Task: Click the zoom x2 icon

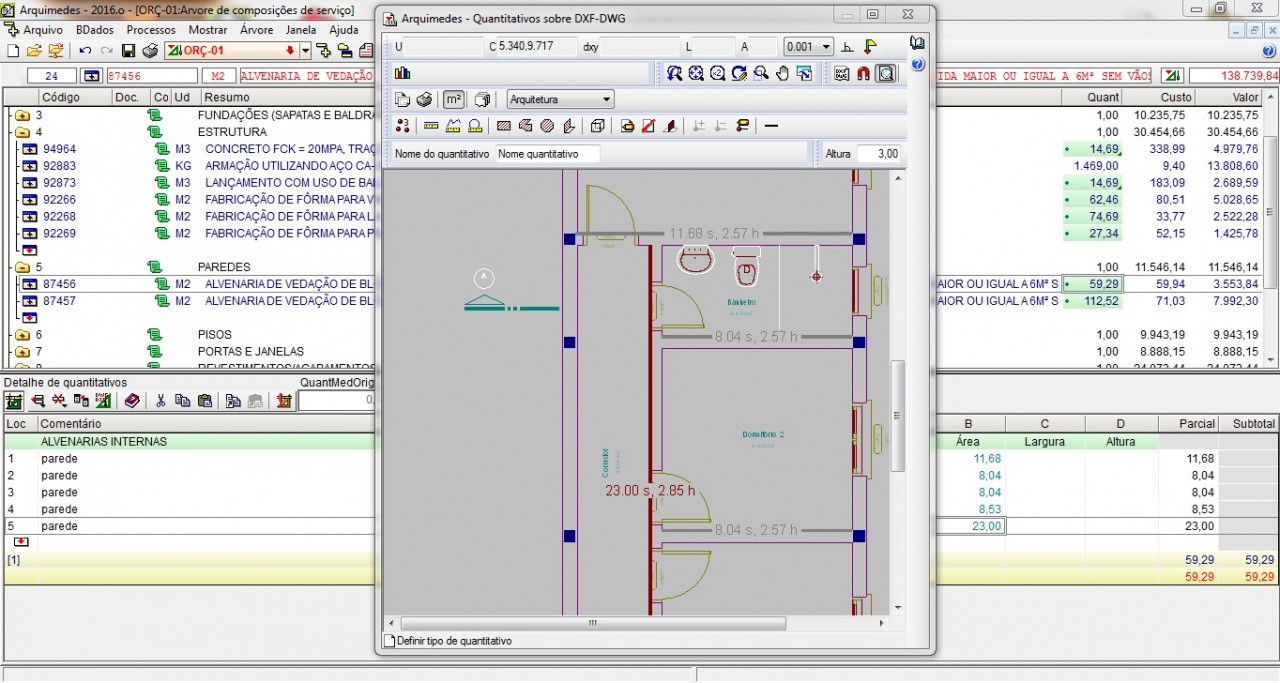Action: (718, 73)
